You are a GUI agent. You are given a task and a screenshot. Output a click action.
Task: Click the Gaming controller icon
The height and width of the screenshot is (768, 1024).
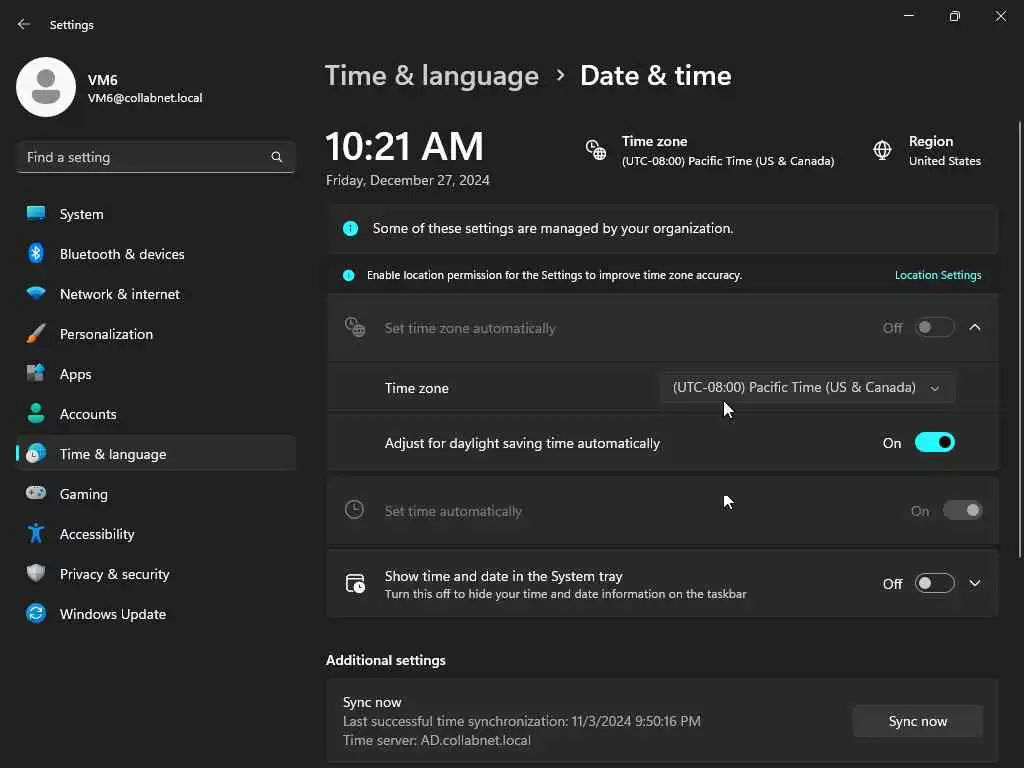point(36,494)
